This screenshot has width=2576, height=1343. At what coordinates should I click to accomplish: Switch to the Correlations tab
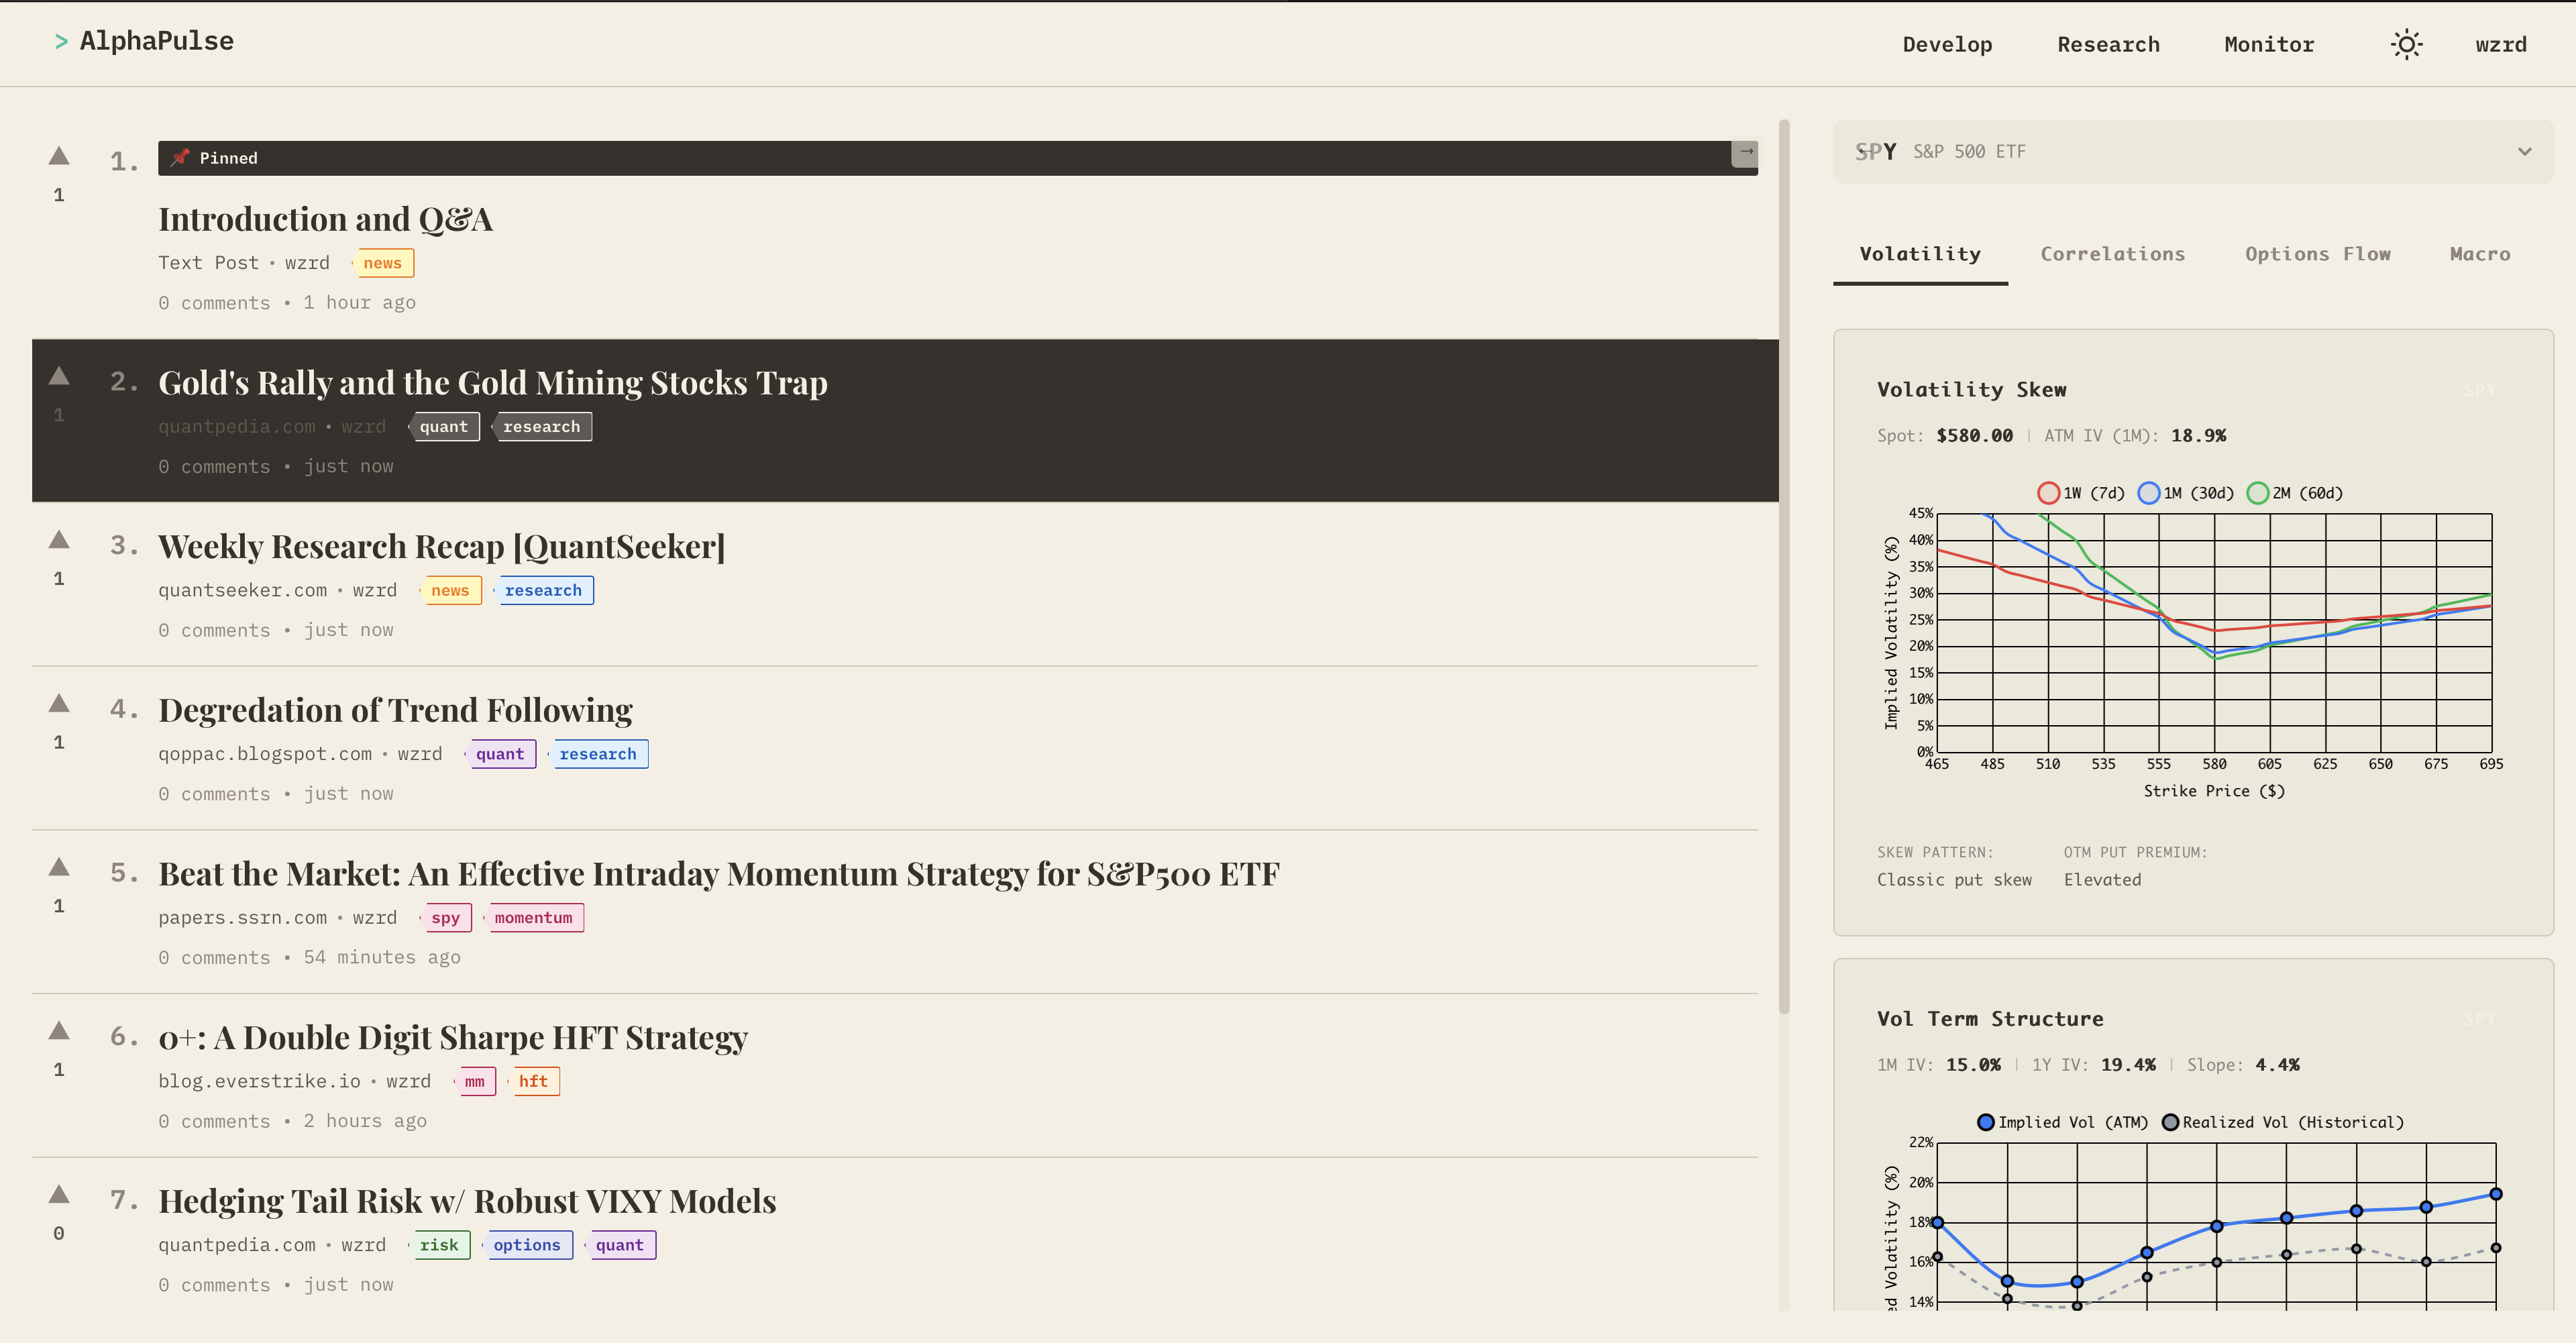tap(2112, 254)
